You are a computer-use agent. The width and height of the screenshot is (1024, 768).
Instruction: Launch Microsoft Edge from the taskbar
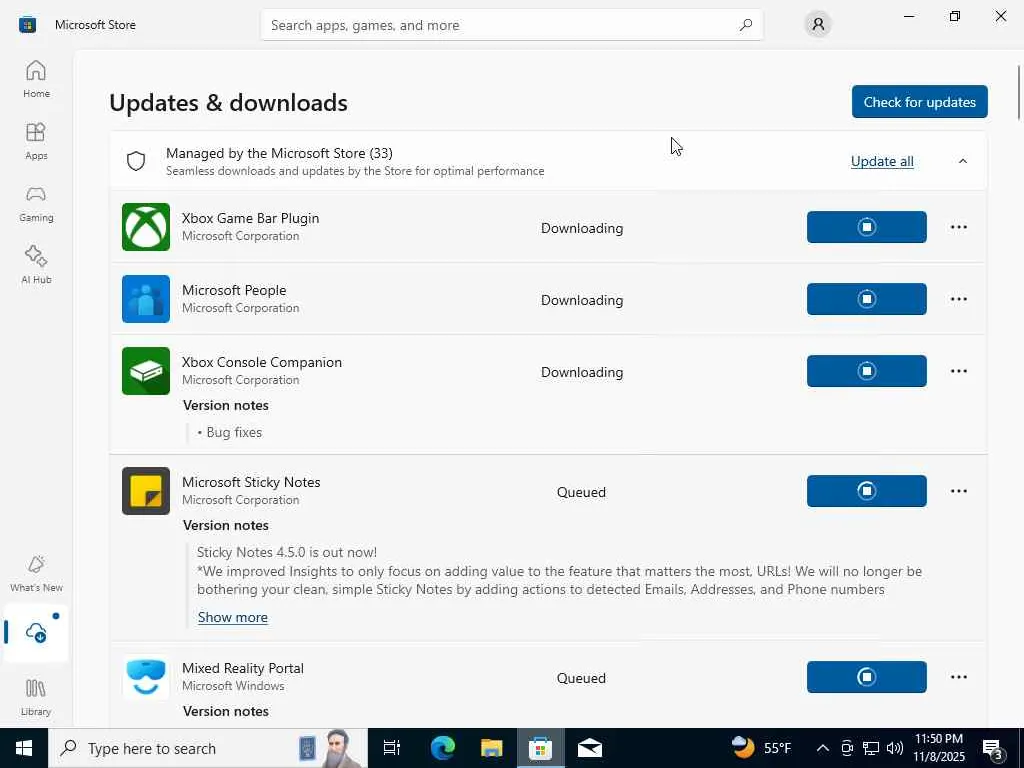tap(442, 748)
